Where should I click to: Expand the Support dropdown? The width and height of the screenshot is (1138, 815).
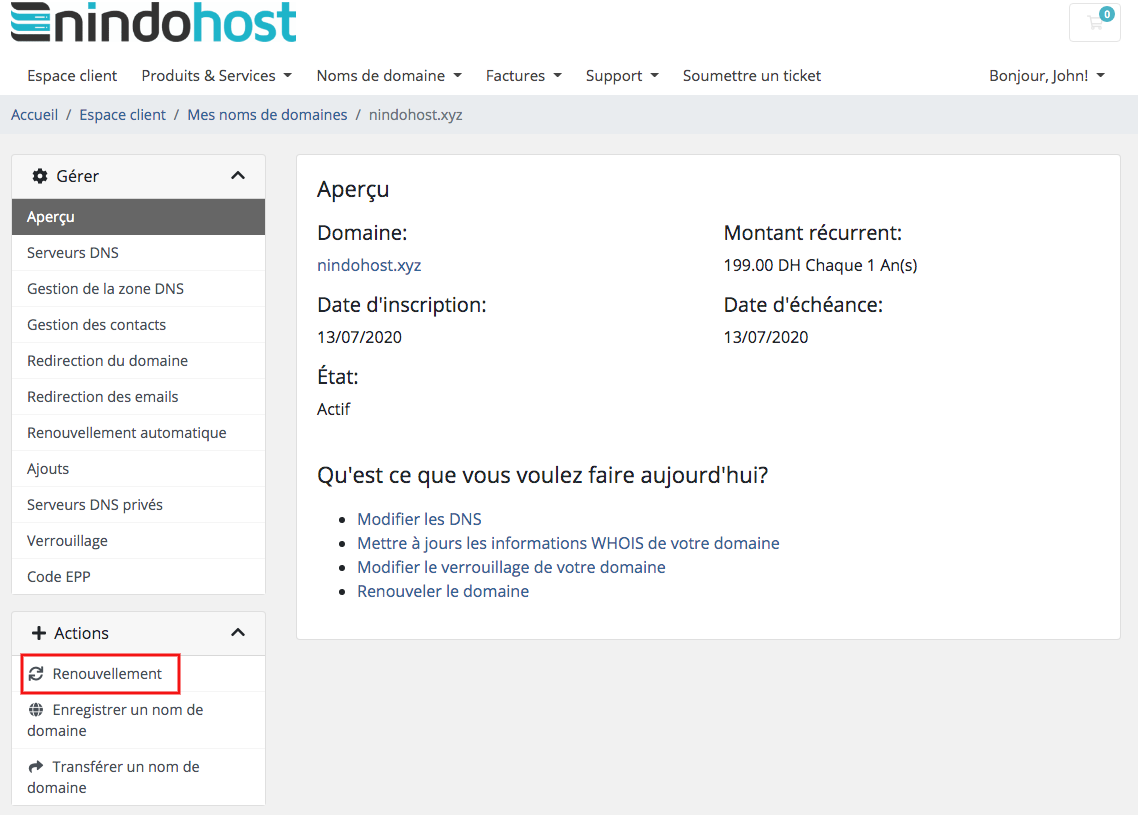click(622, 75)
